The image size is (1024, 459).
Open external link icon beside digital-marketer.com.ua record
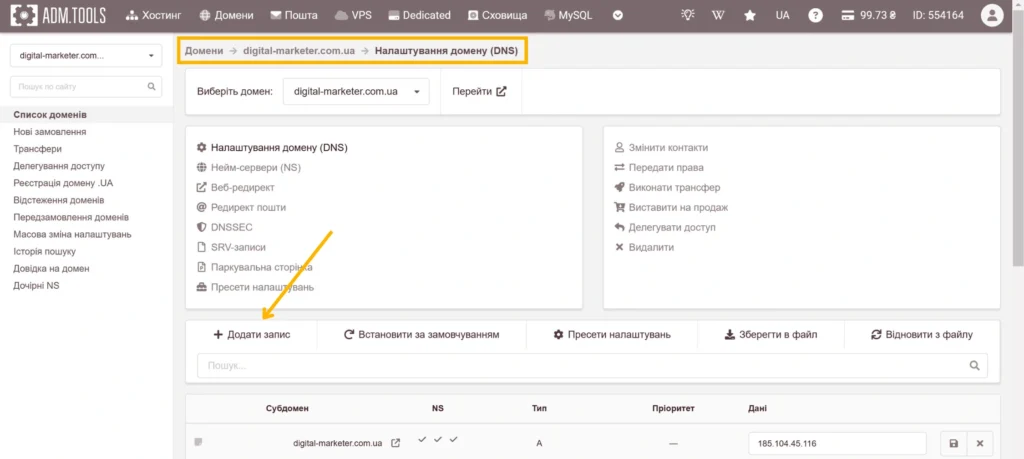[395, 443]
